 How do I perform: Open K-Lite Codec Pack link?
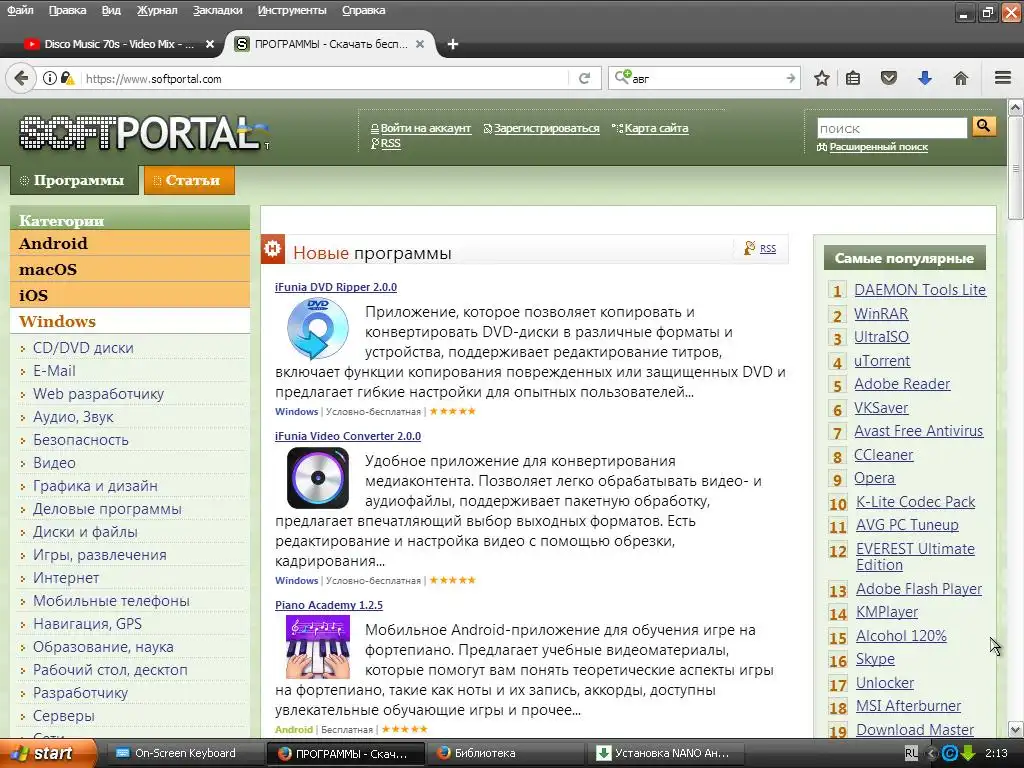coord(915,502)
